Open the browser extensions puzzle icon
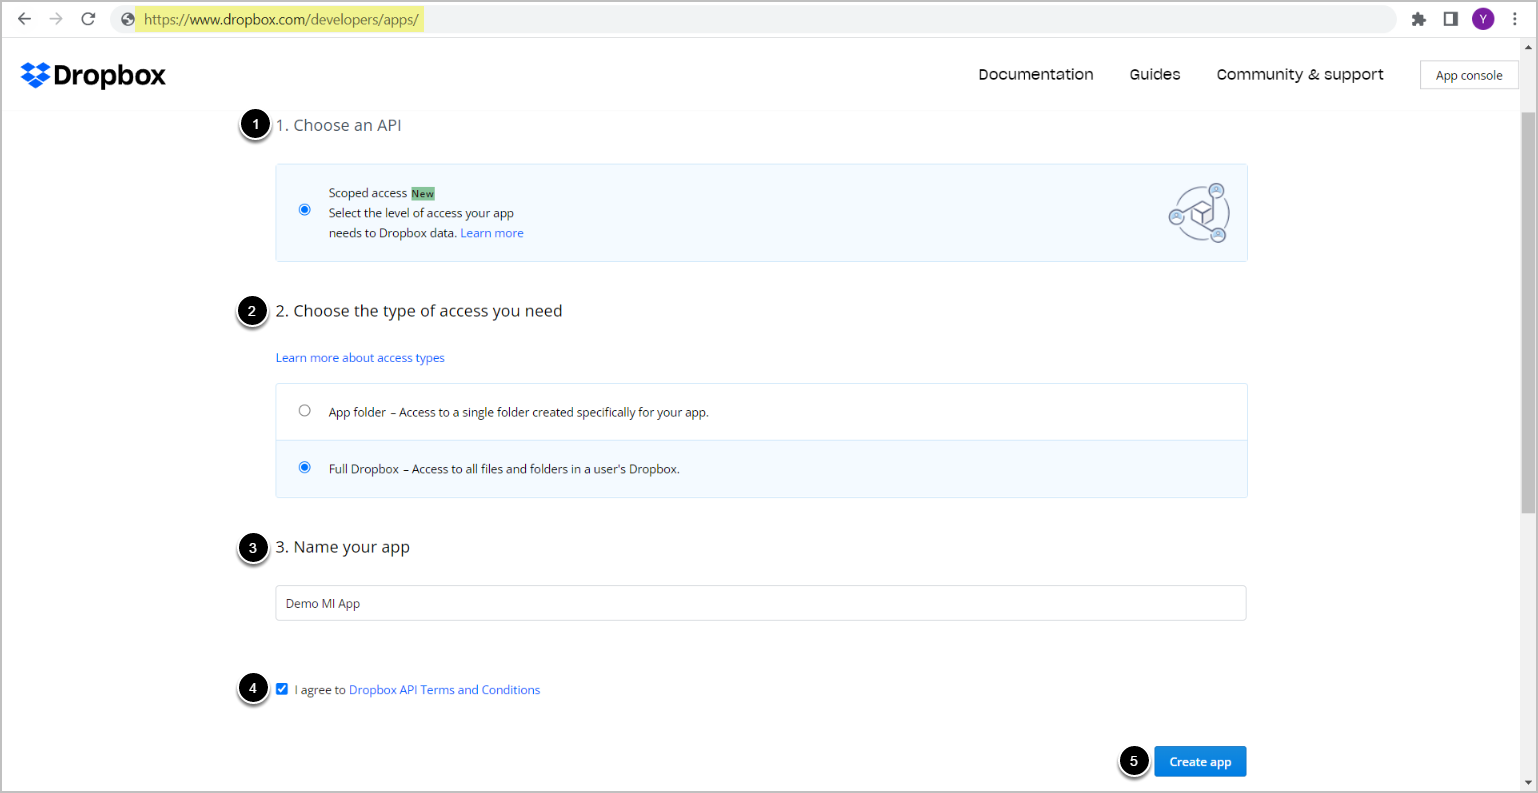 coord(1418,19)
